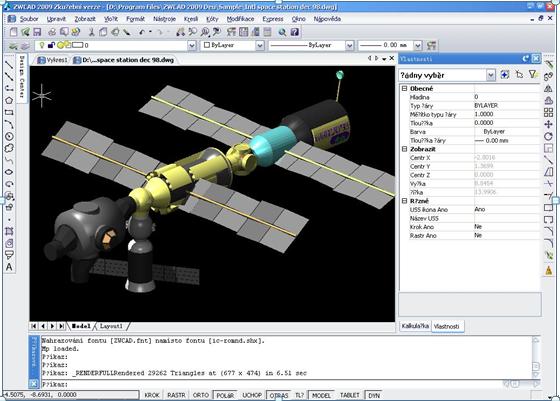
Task: Switch to the Layout1 tab
Action: (x=111, y=326)
